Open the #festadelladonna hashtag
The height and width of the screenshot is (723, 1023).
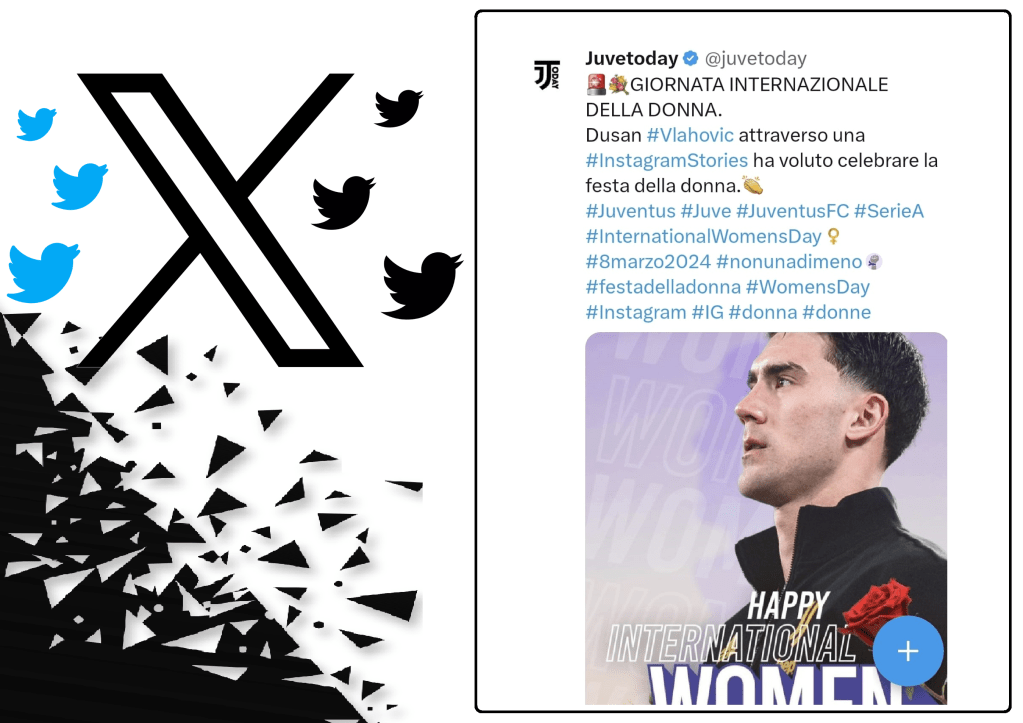pyautogui.click(x=663, y=287)
